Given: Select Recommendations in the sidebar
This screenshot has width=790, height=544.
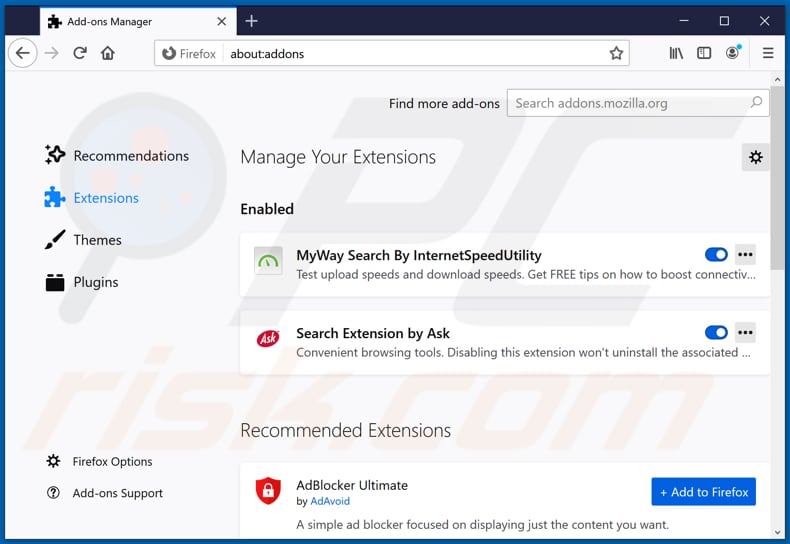Looking at the screenshot, I should pos(117,156).
